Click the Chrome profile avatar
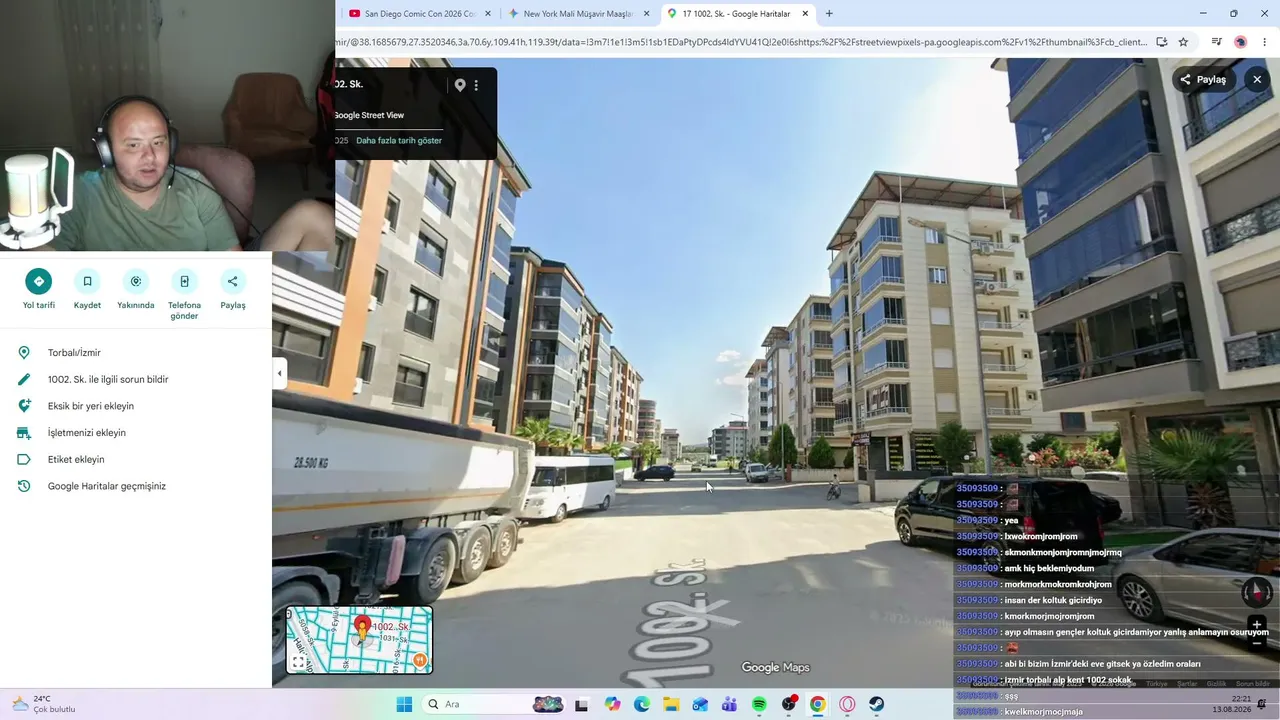This screenshot has height=720, width=1280. point(1240,42)
